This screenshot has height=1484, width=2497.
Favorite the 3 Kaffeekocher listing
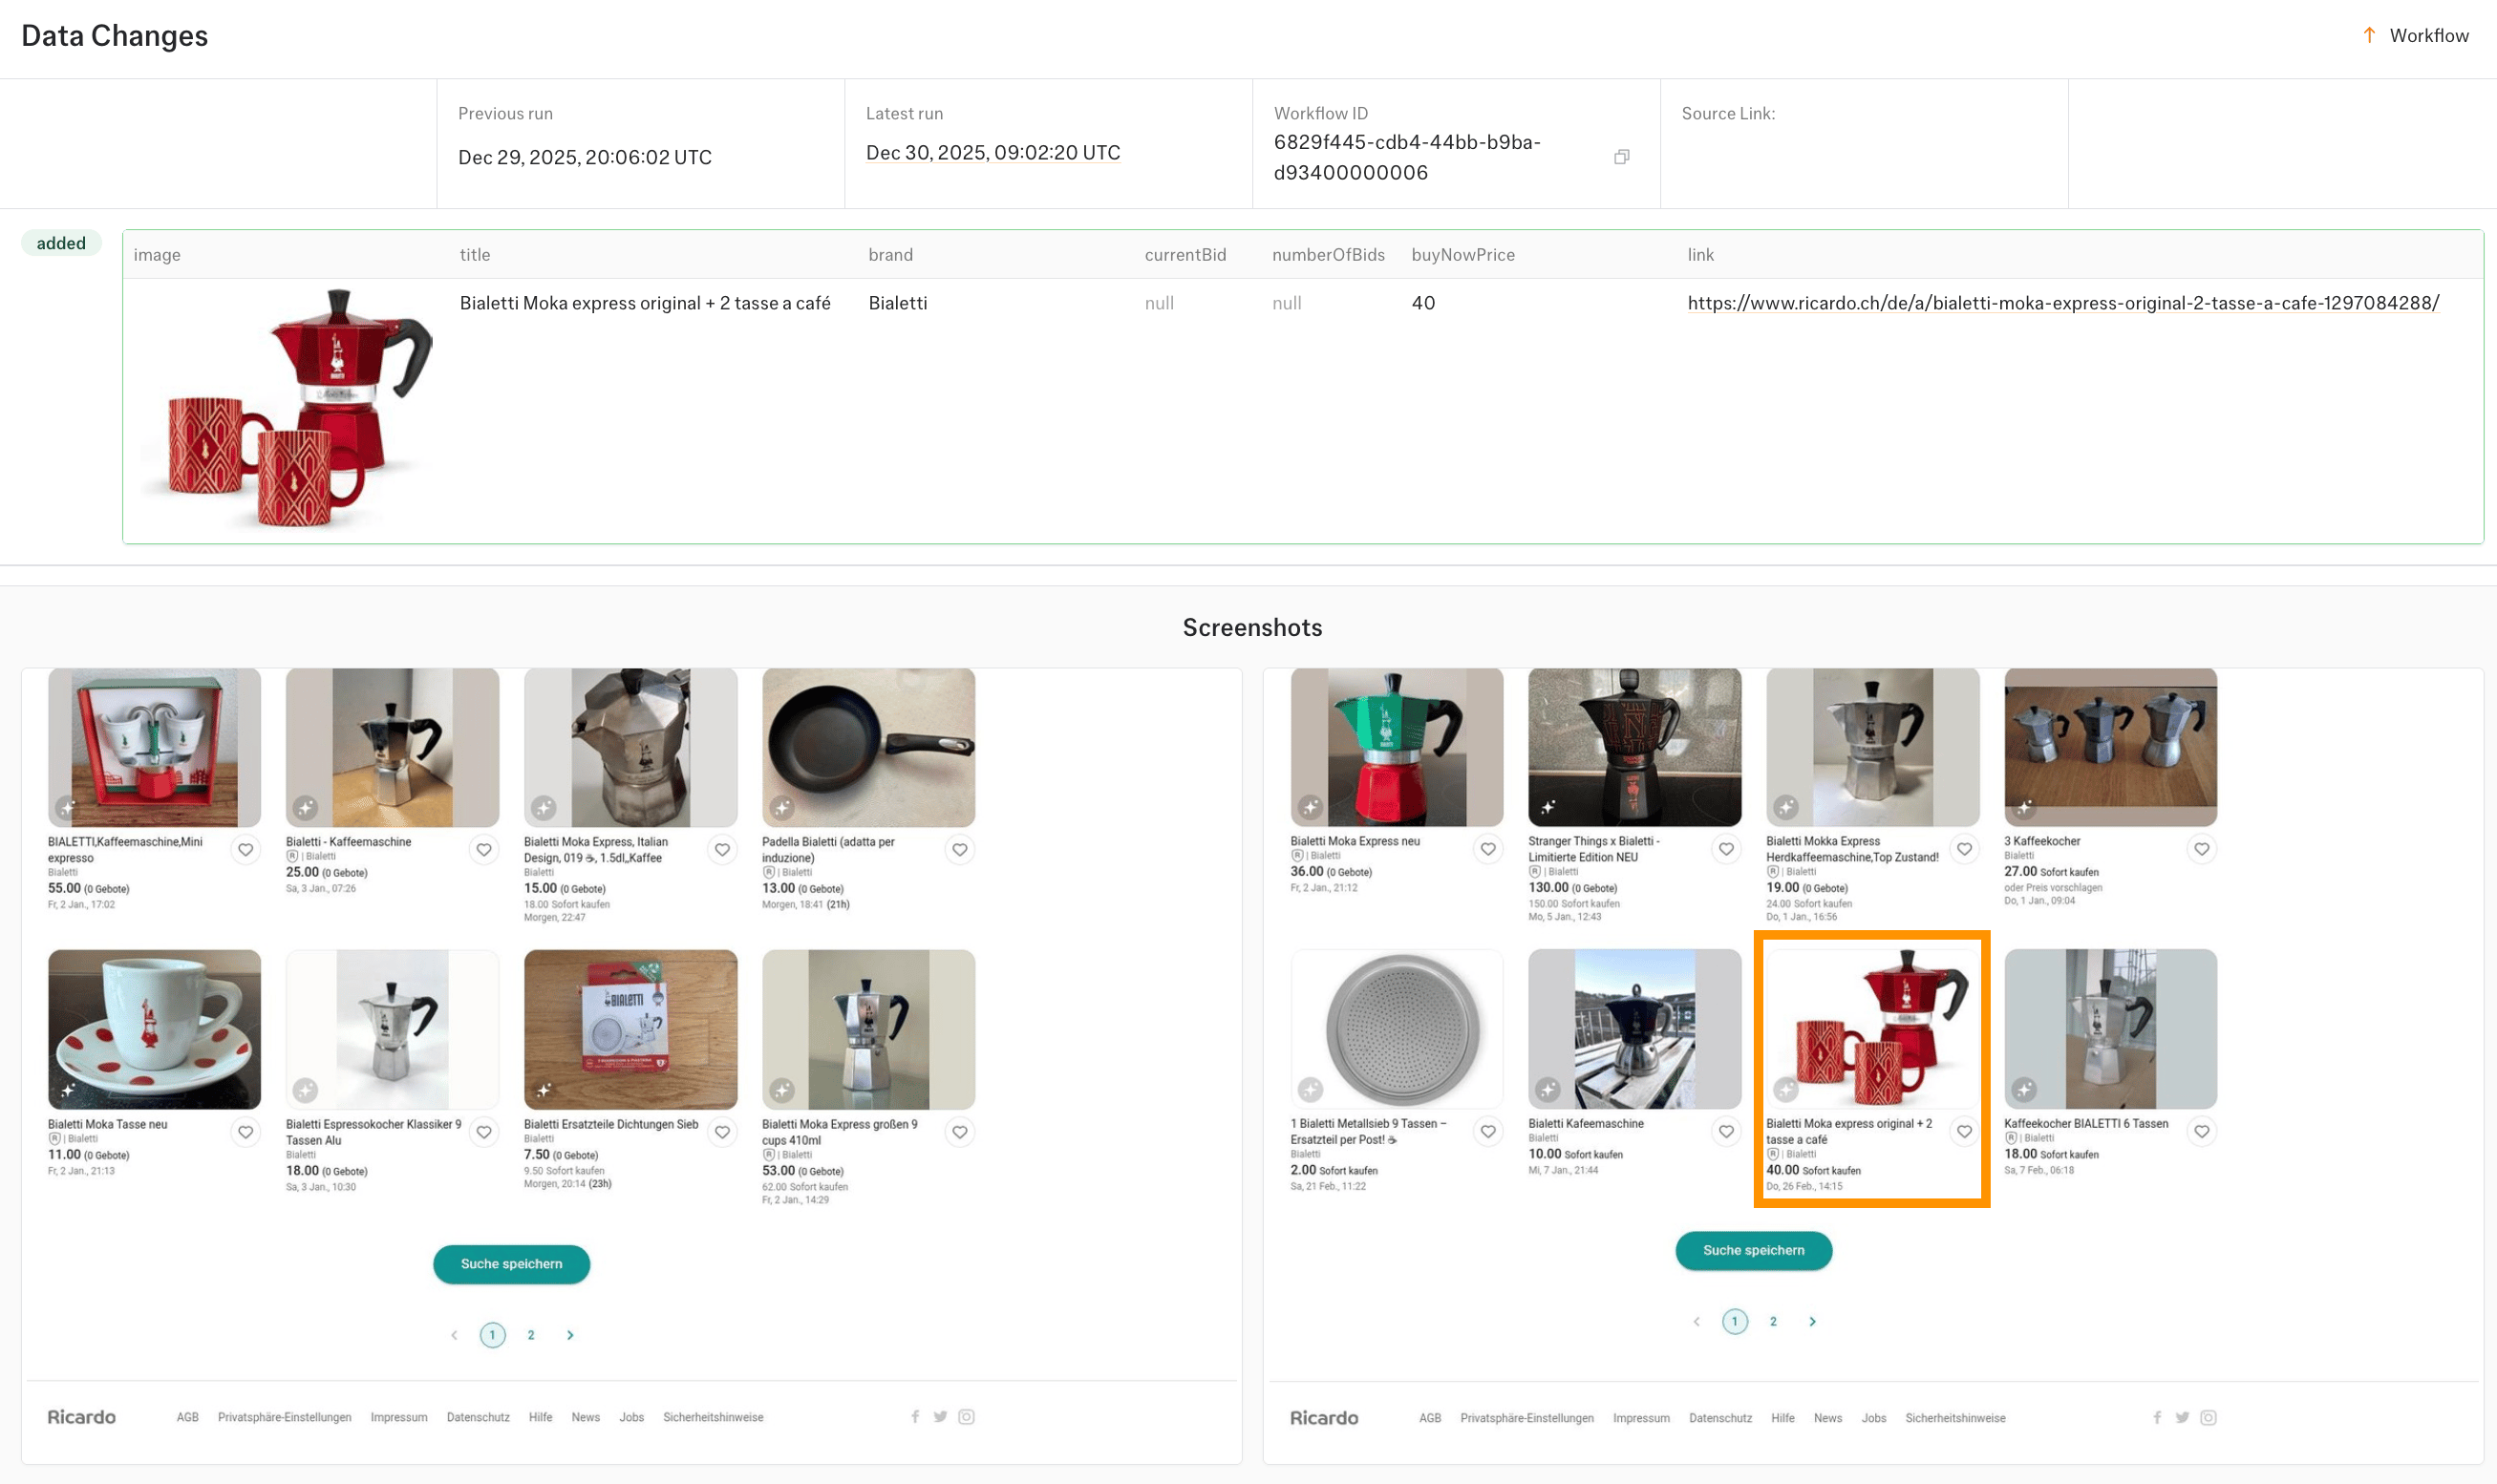[2202, 849]
